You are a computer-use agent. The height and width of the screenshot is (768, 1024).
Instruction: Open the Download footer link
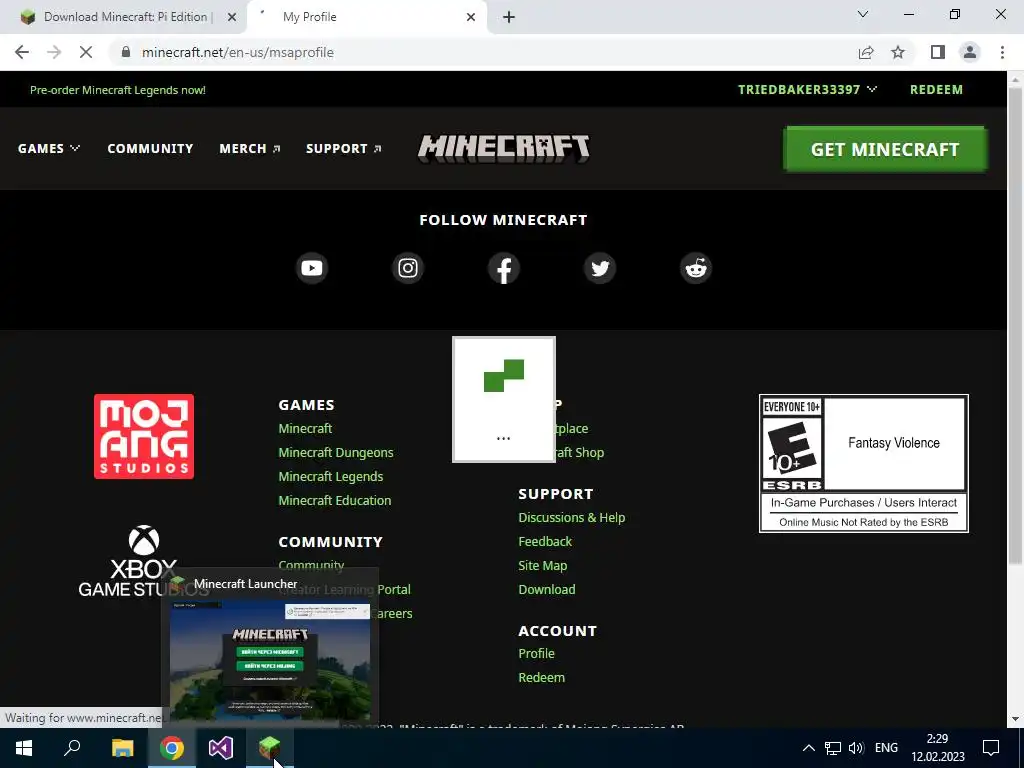coord(547,589)
